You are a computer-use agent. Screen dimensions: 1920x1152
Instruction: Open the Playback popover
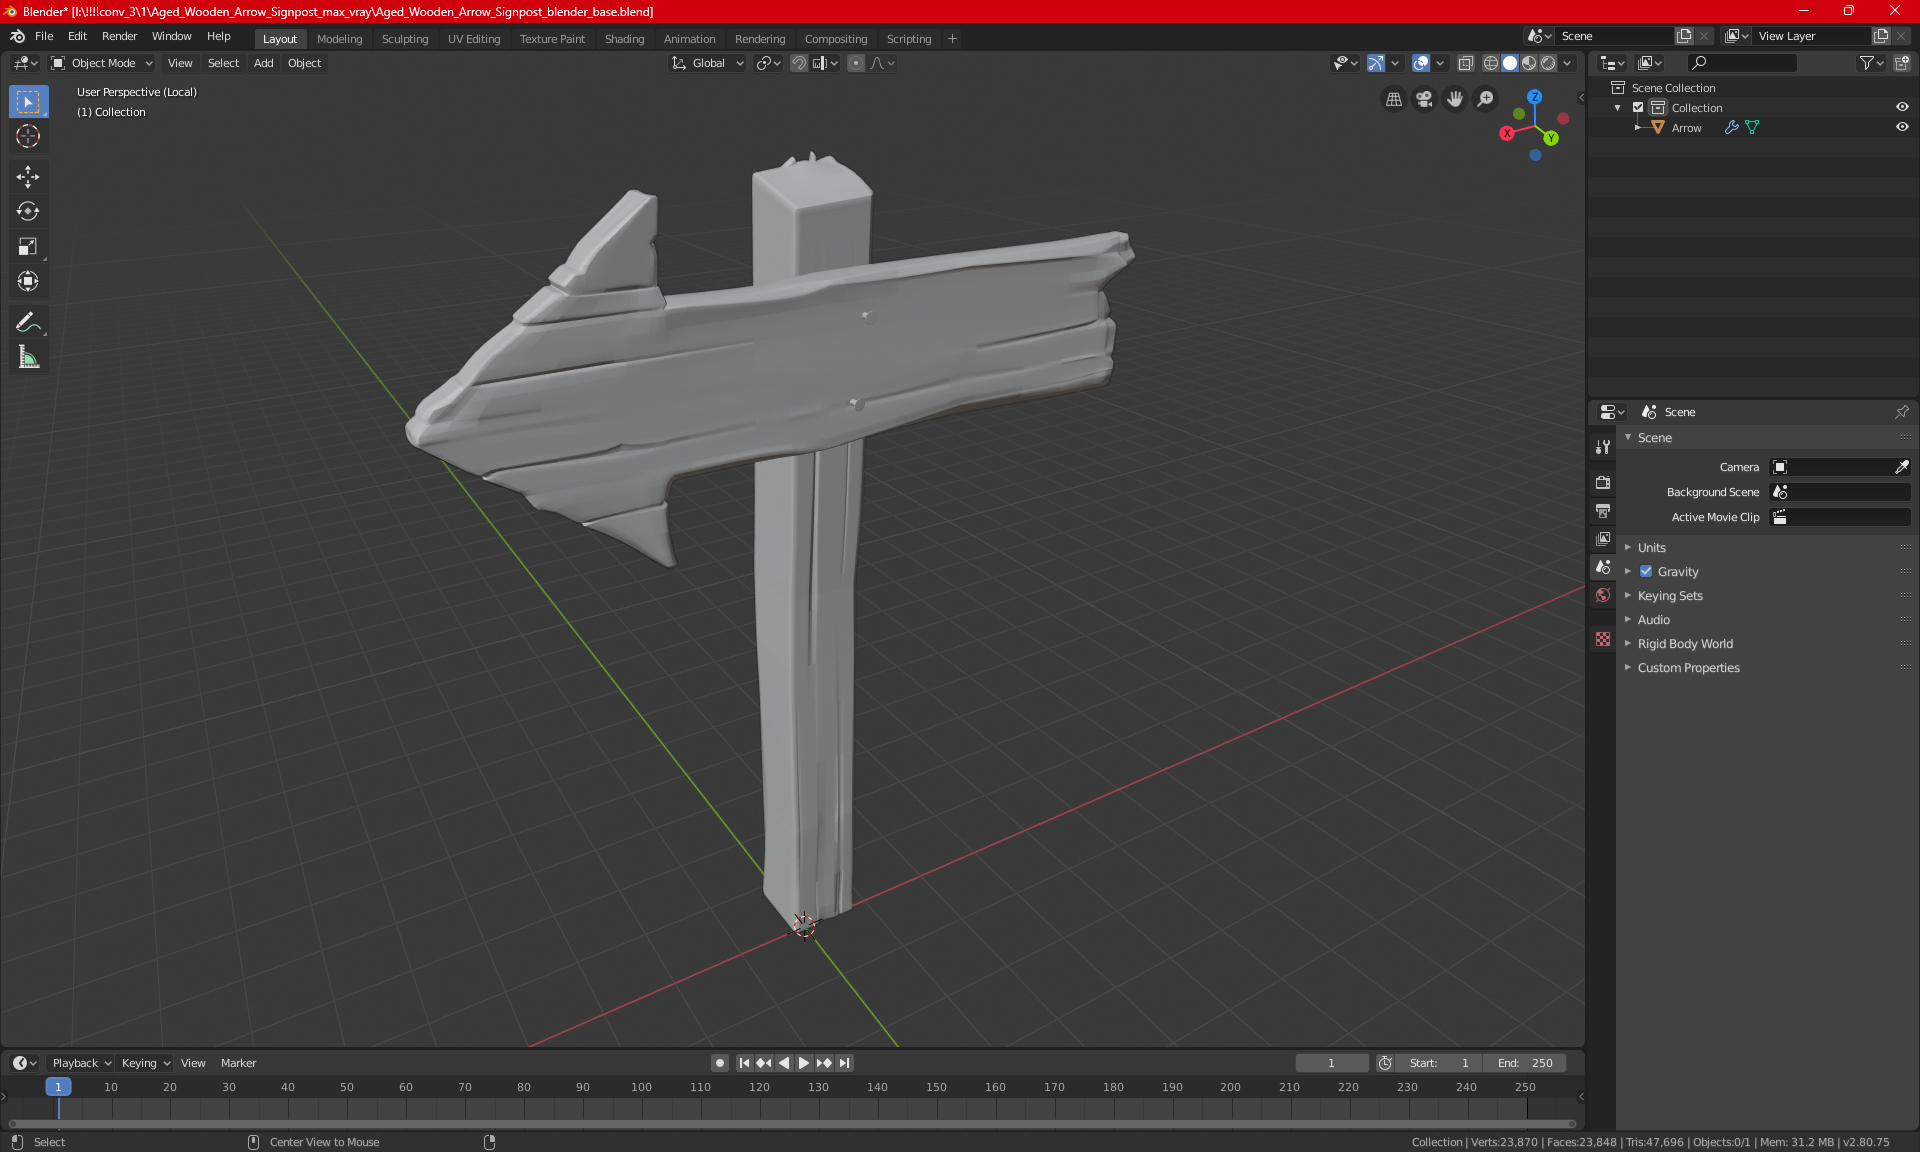[81, 1063]
